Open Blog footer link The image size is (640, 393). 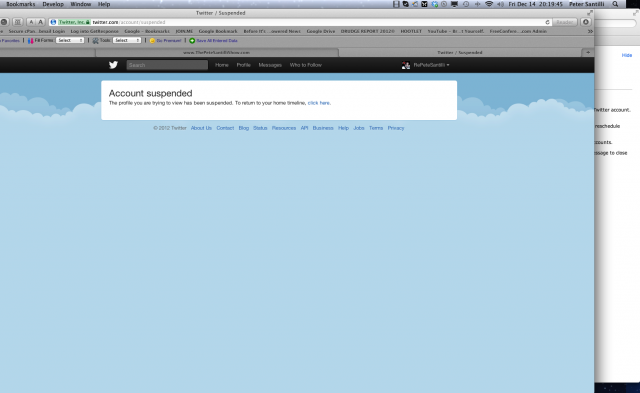click(244, 128)
